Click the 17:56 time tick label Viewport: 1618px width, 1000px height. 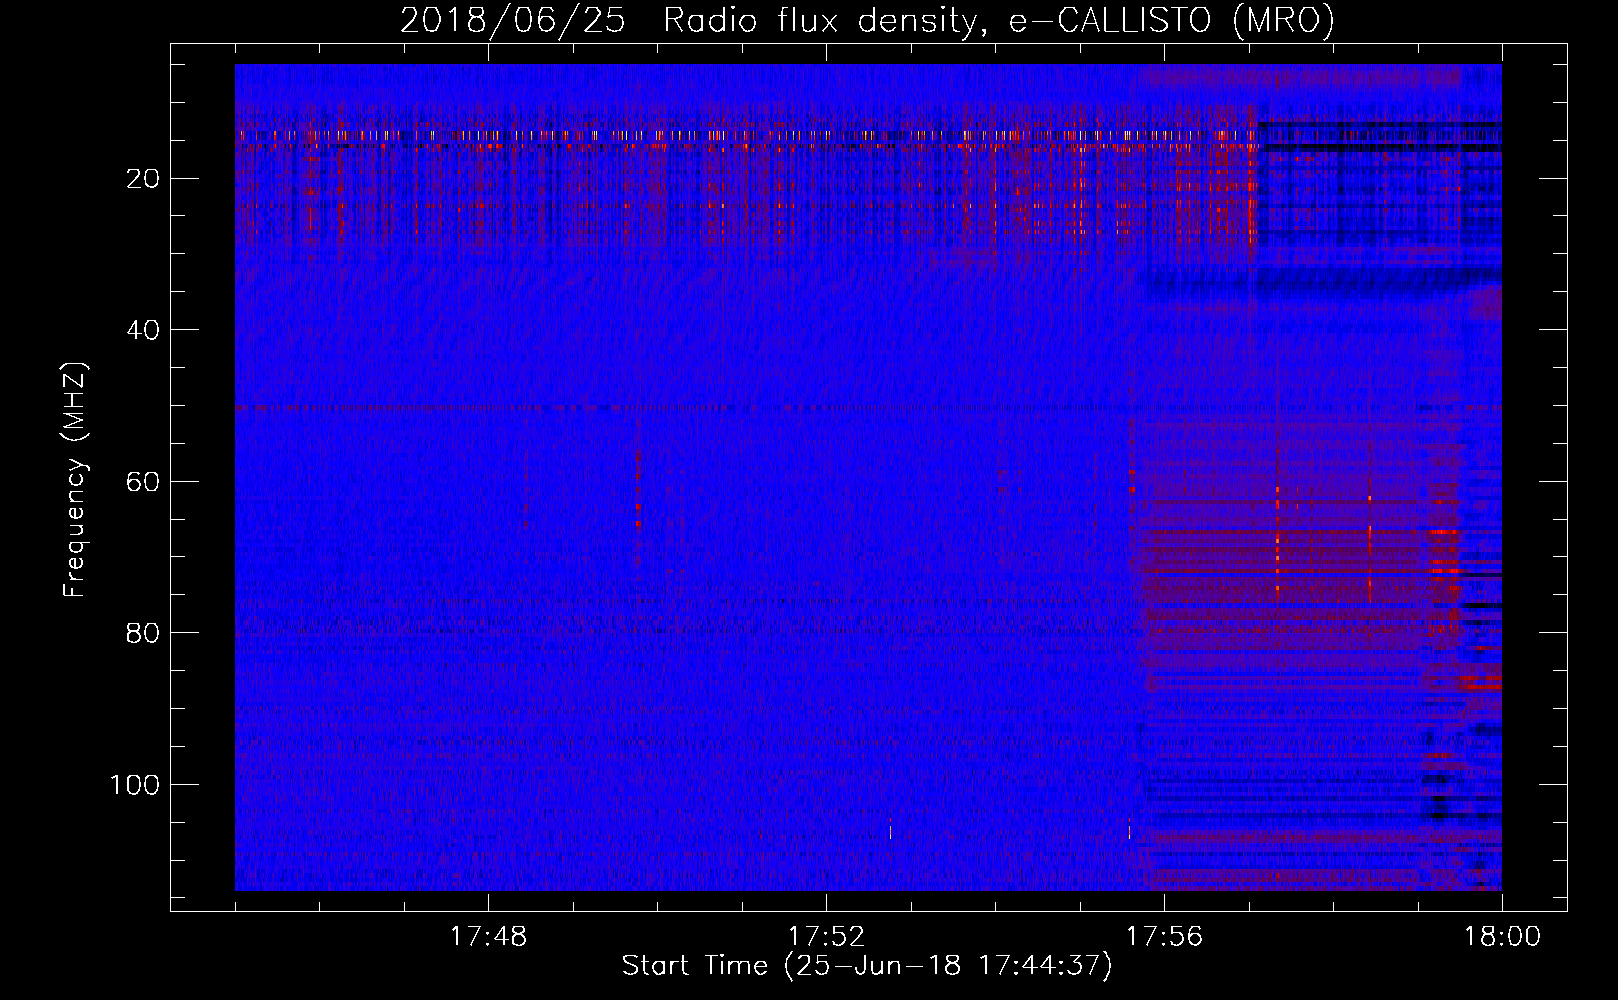click(x=1164, y=937)
